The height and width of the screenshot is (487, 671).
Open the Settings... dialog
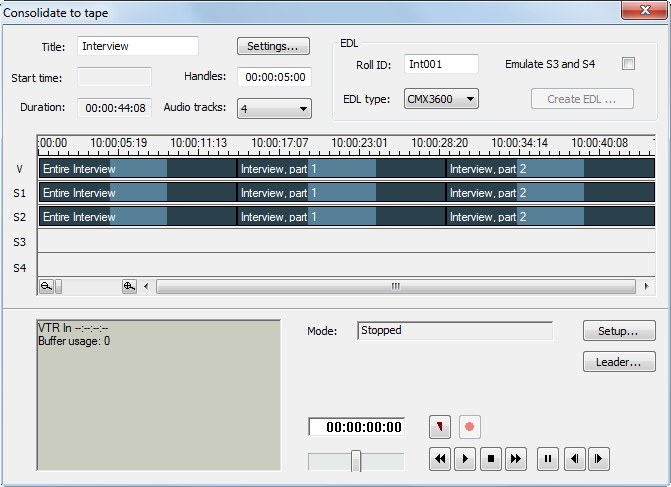(x=273, y=46)
